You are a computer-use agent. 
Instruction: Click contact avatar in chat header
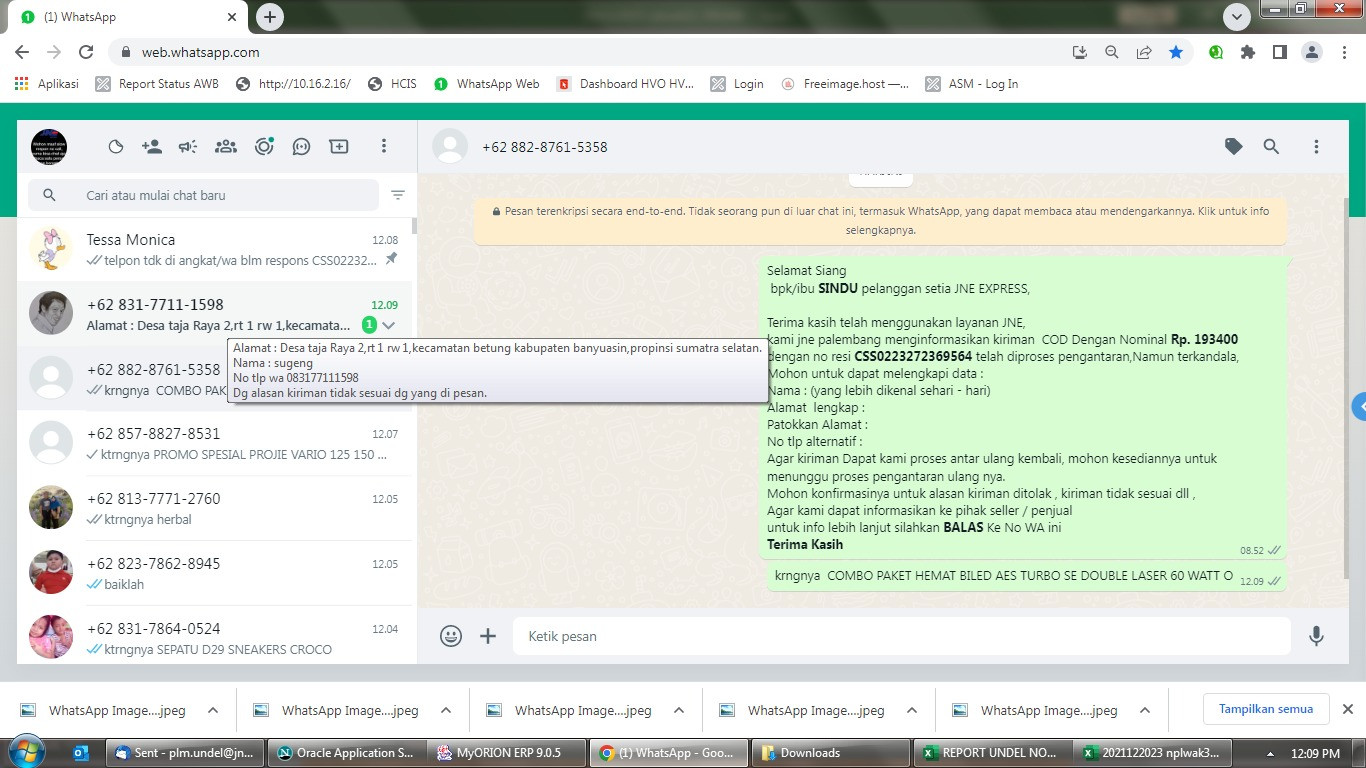point(450,147)
